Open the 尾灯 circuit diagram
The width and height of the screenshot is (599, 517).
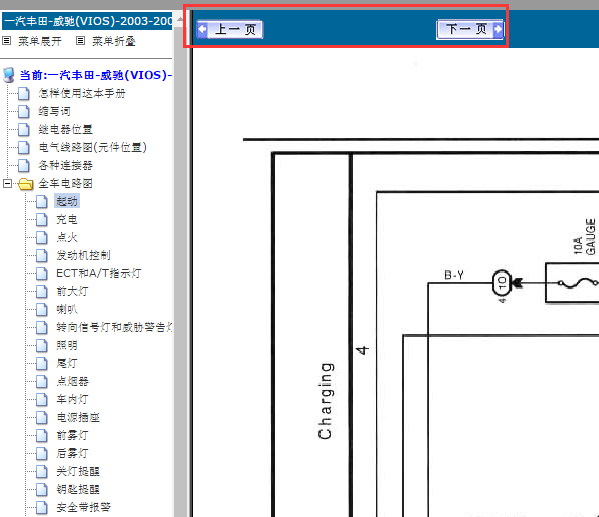coord(67,363)
